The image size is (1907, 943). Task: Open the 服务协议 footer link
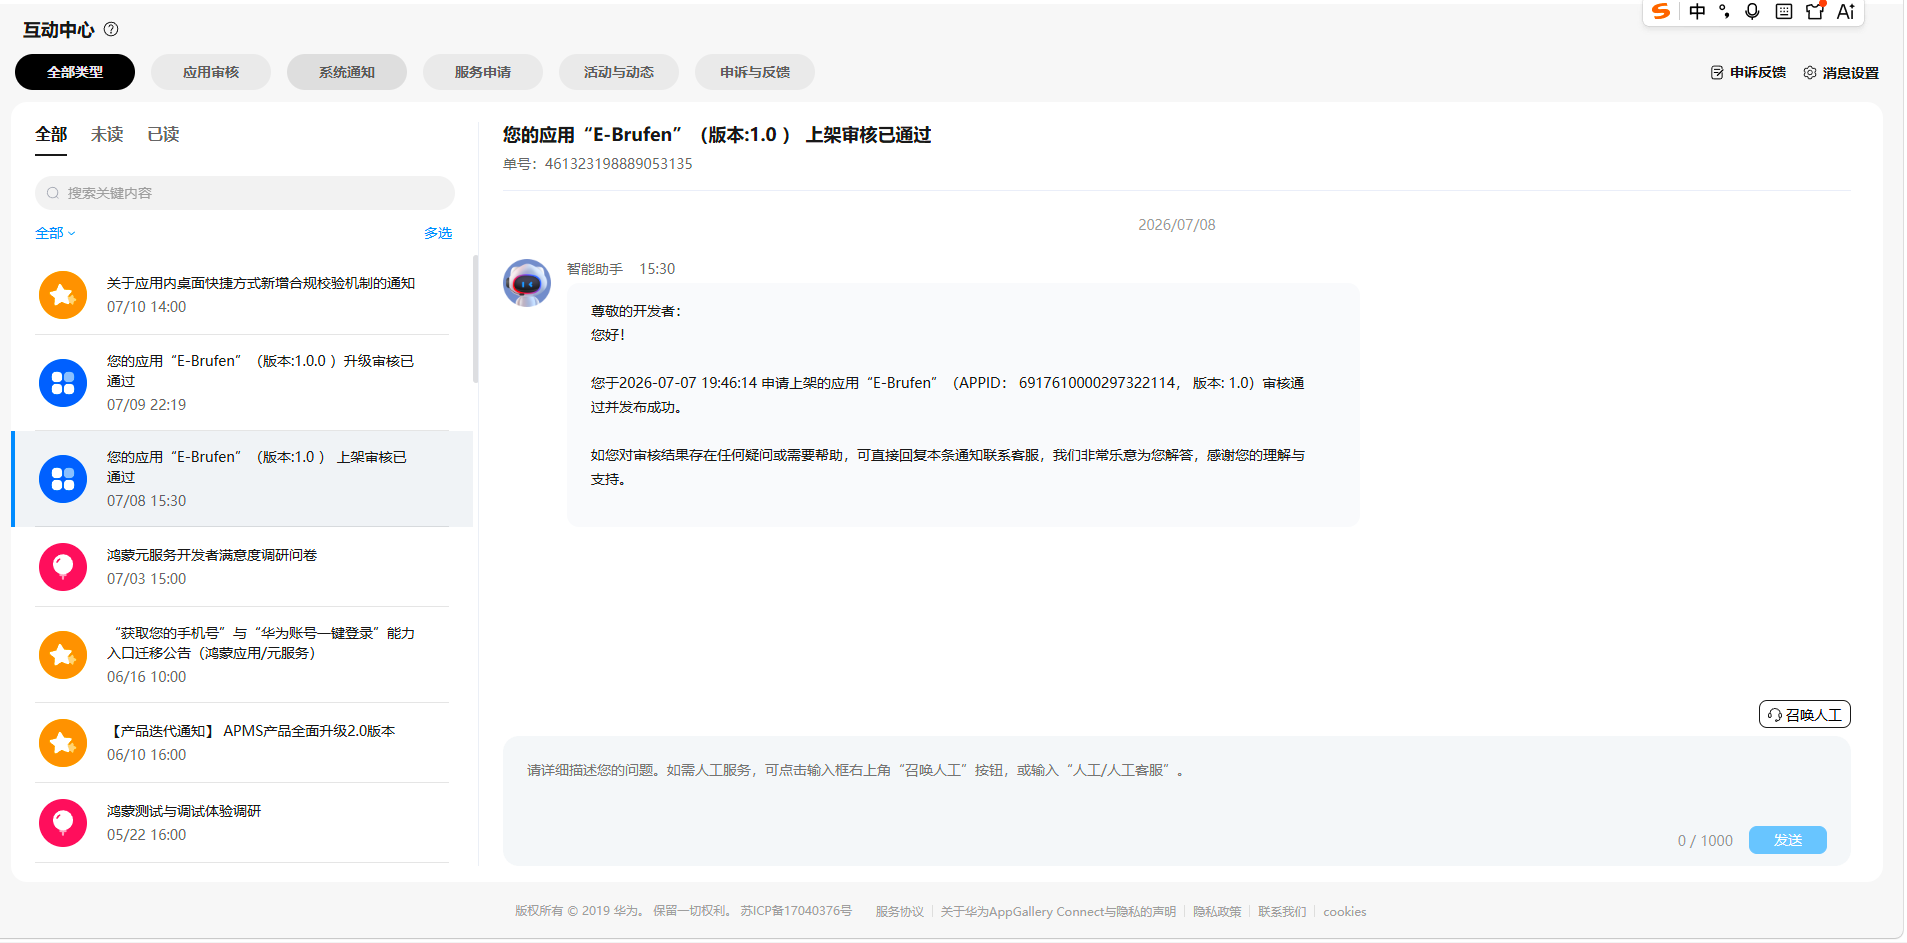click(x=900, y=911)
